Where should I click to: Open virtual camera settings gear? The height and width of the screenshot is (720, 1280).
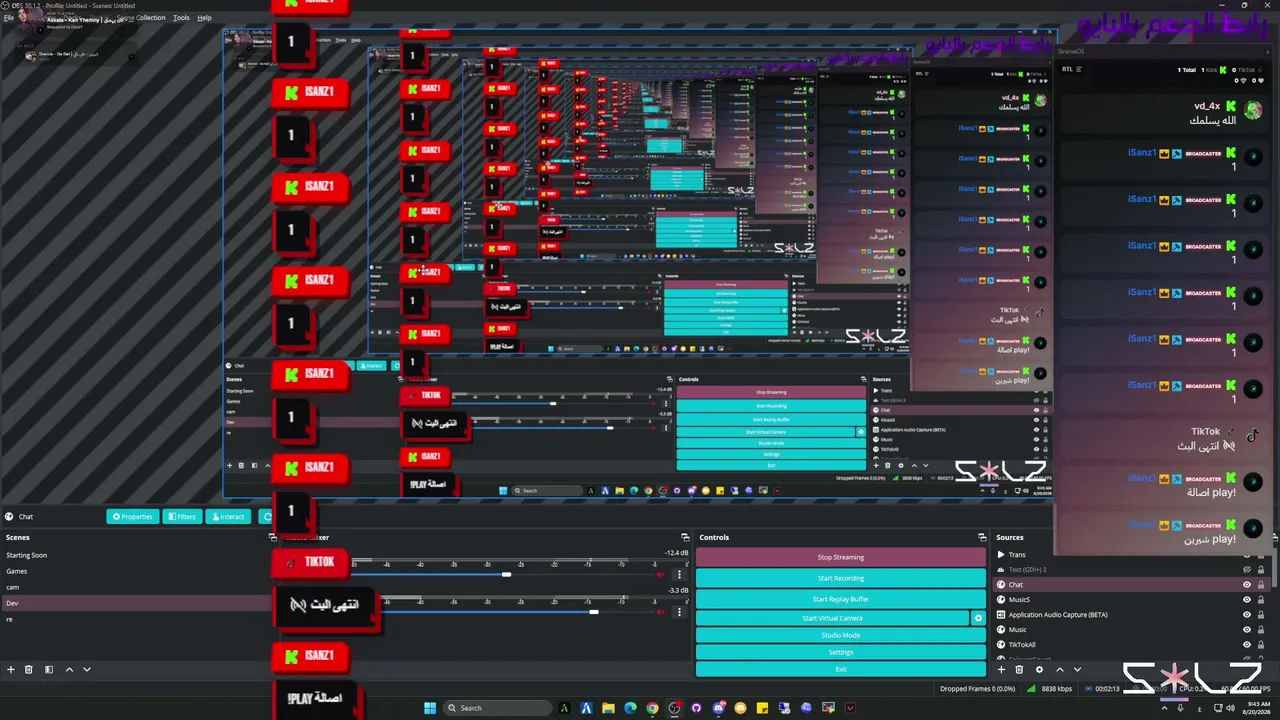click(x=978, y=618)
